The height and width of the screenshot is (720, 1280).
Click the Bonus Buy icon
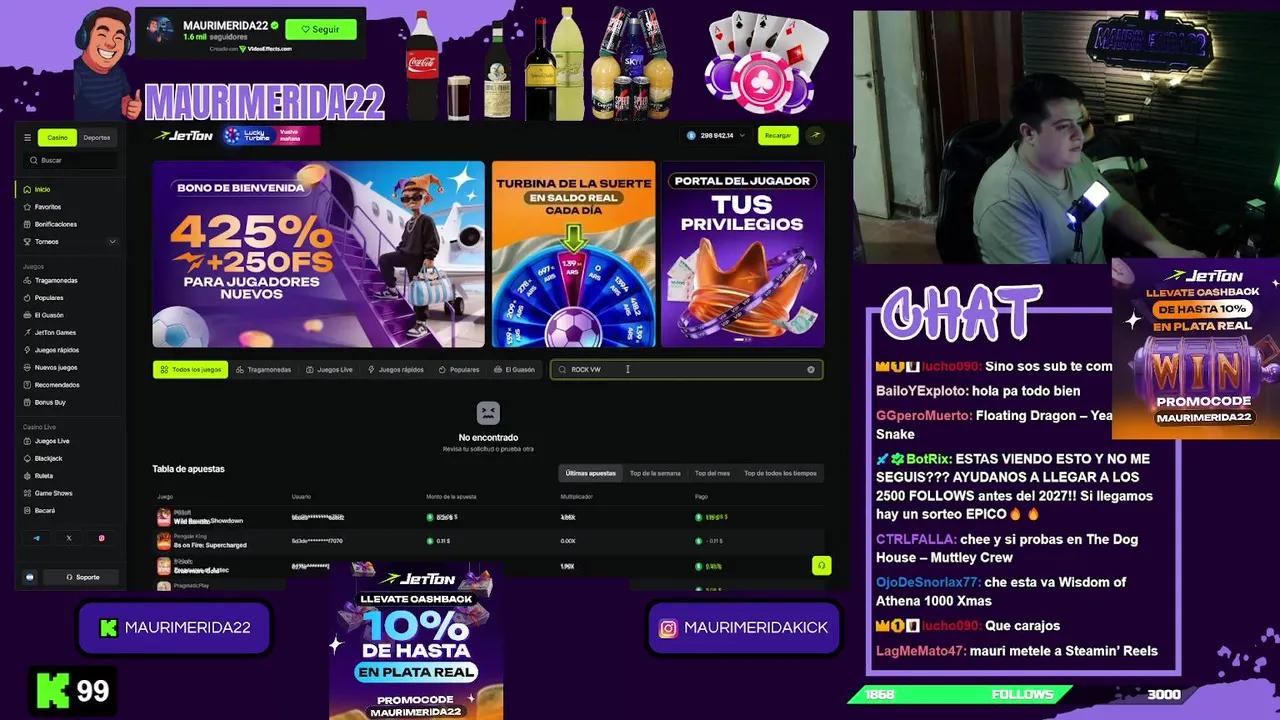(27, 402)
